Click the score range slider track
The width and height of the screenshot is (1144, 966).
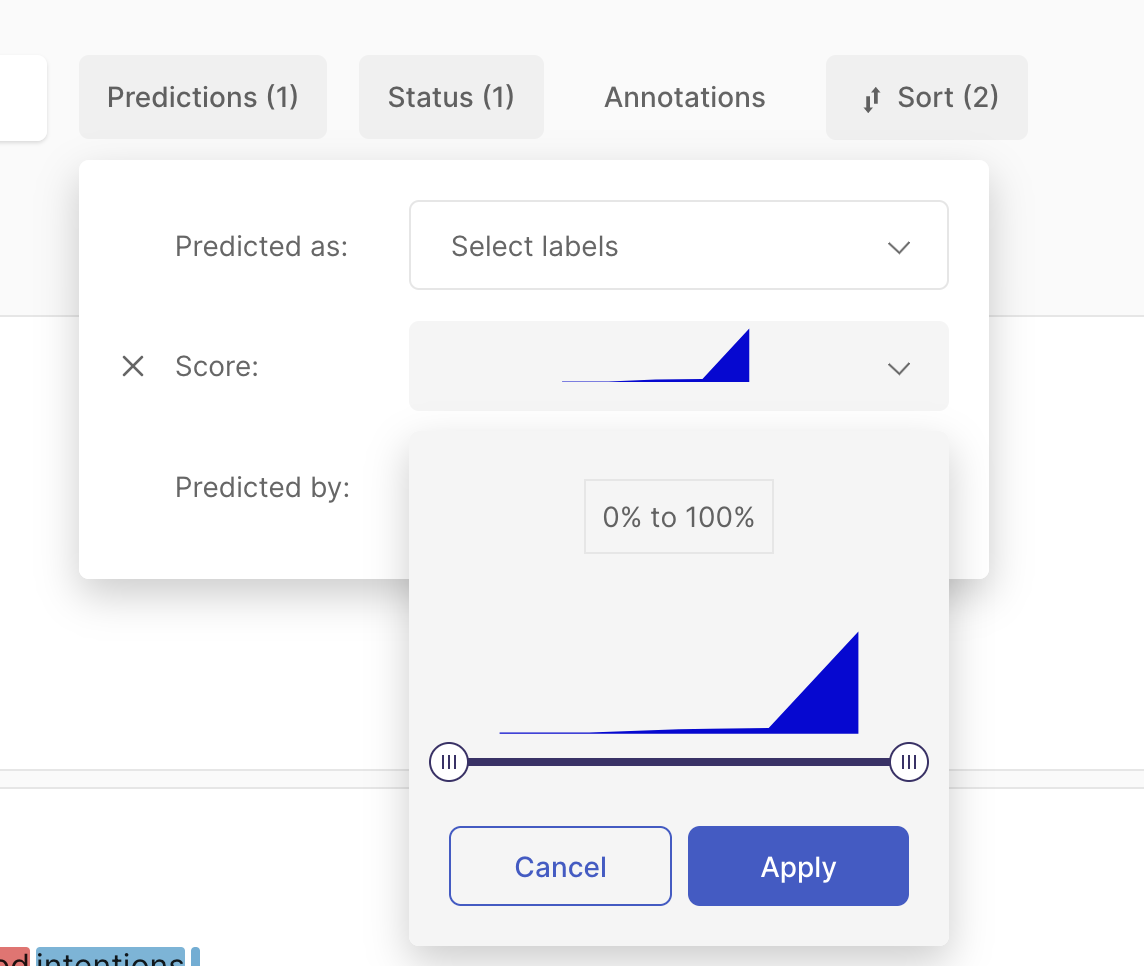point(679,761)
